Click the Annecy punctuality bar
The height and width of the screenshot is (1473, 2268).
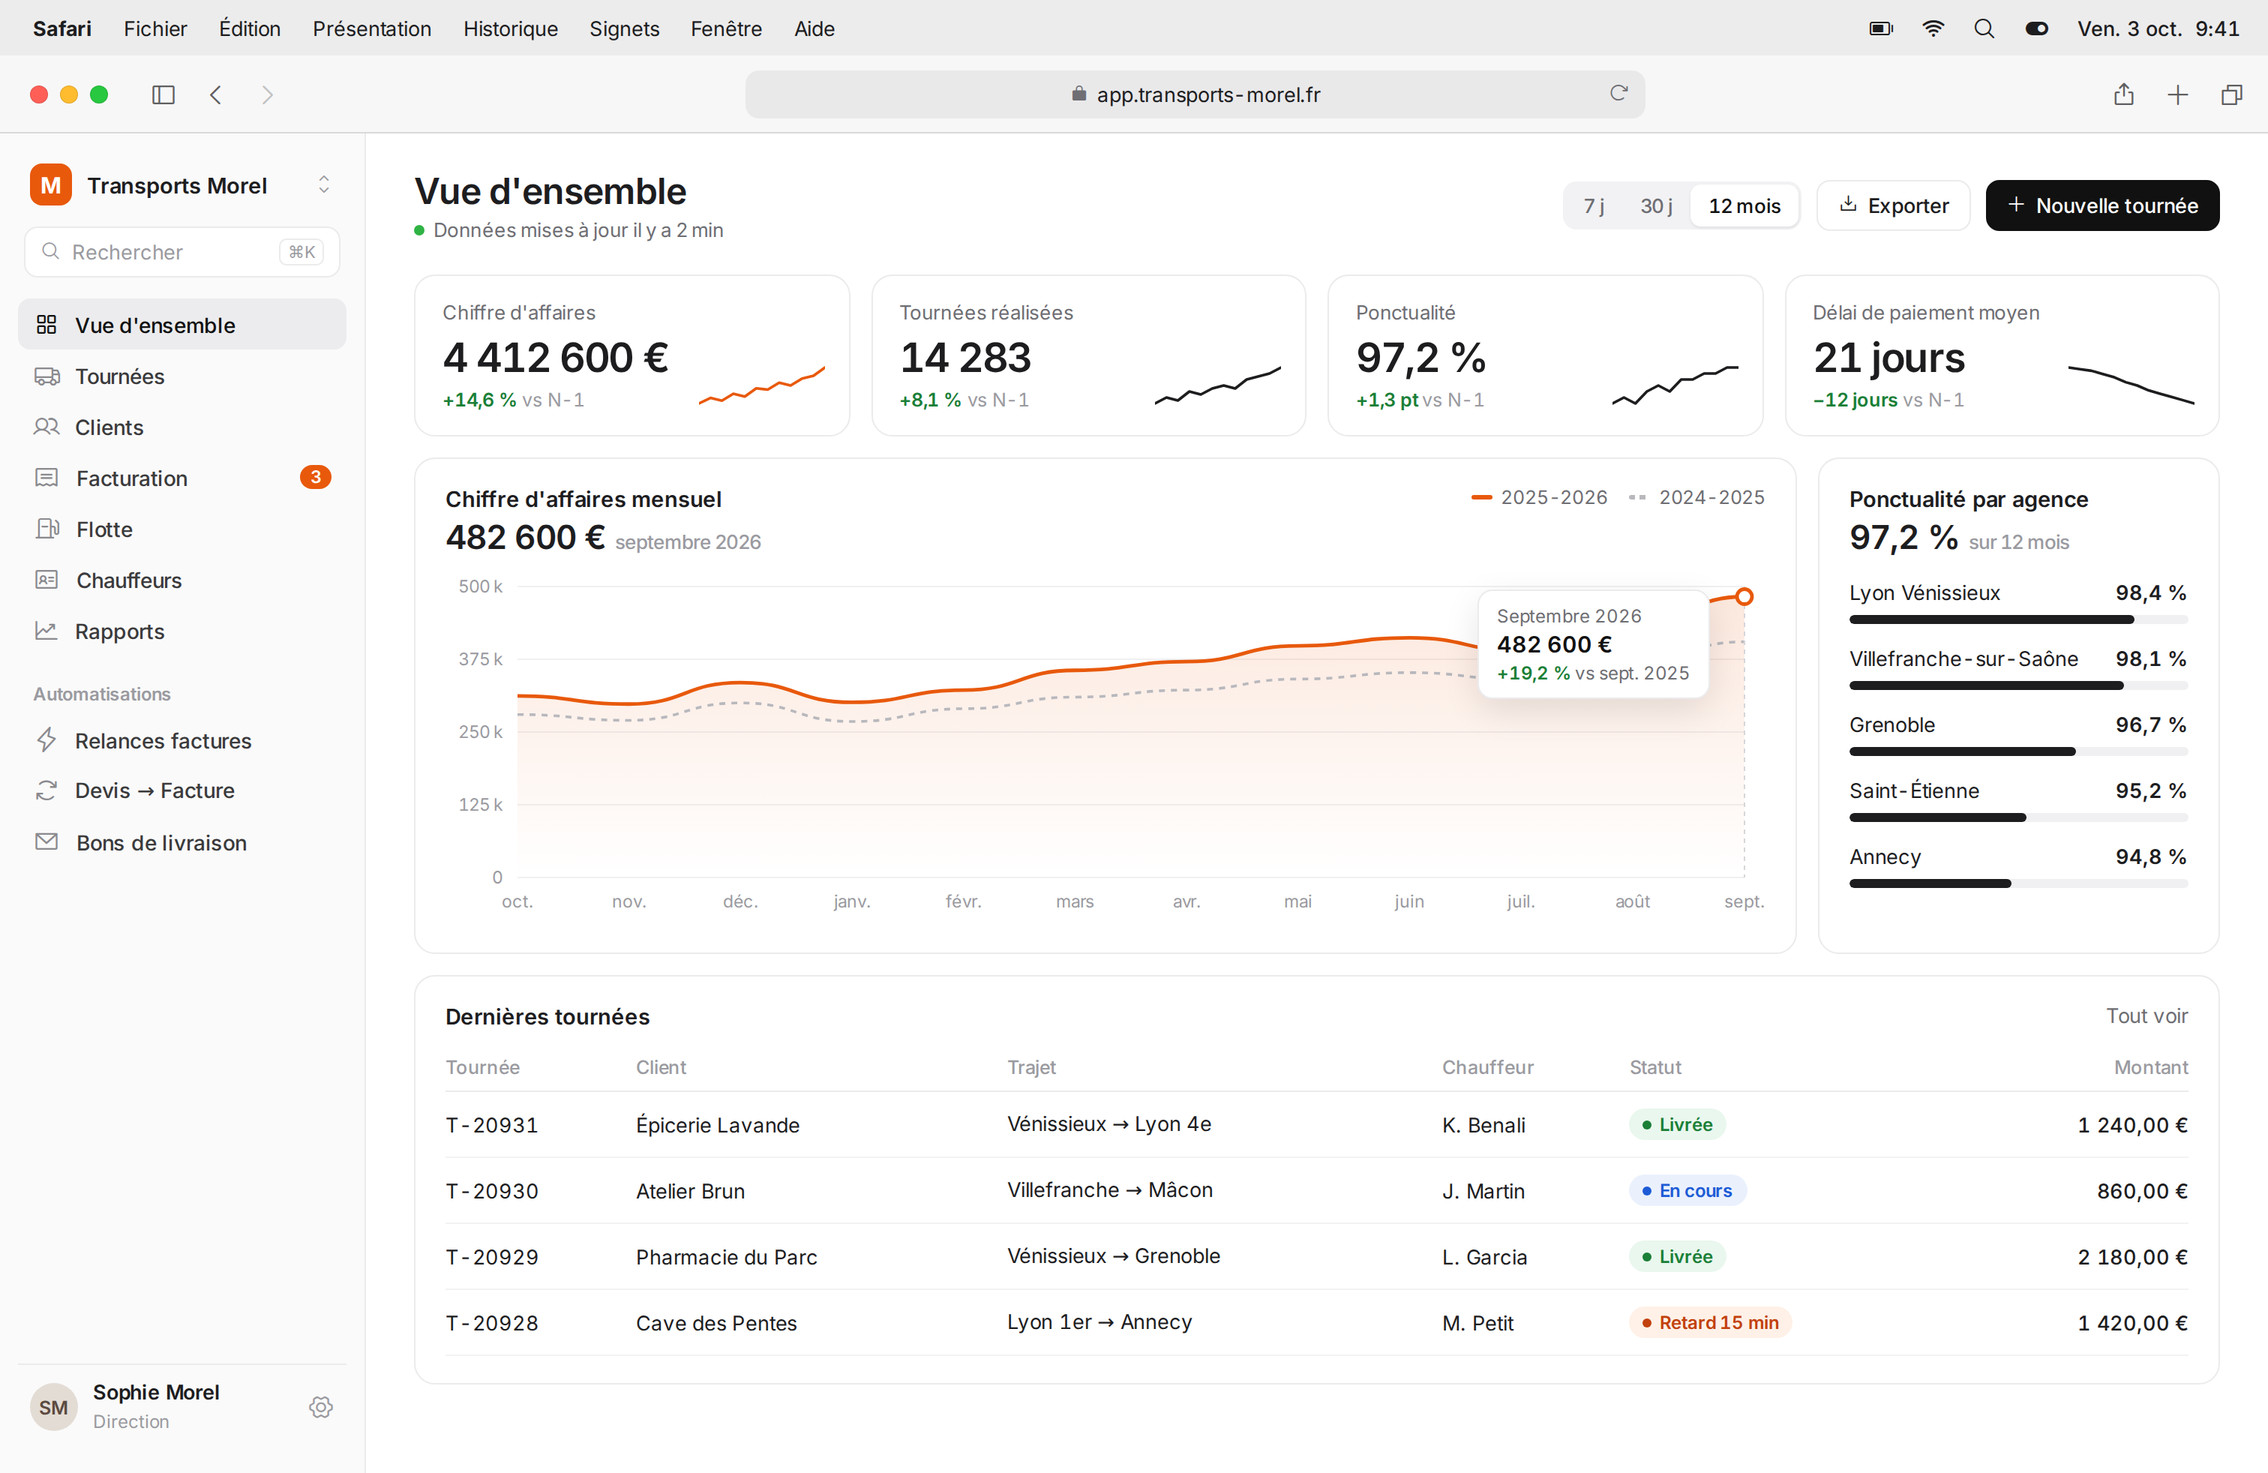[x=2018, y=884]
